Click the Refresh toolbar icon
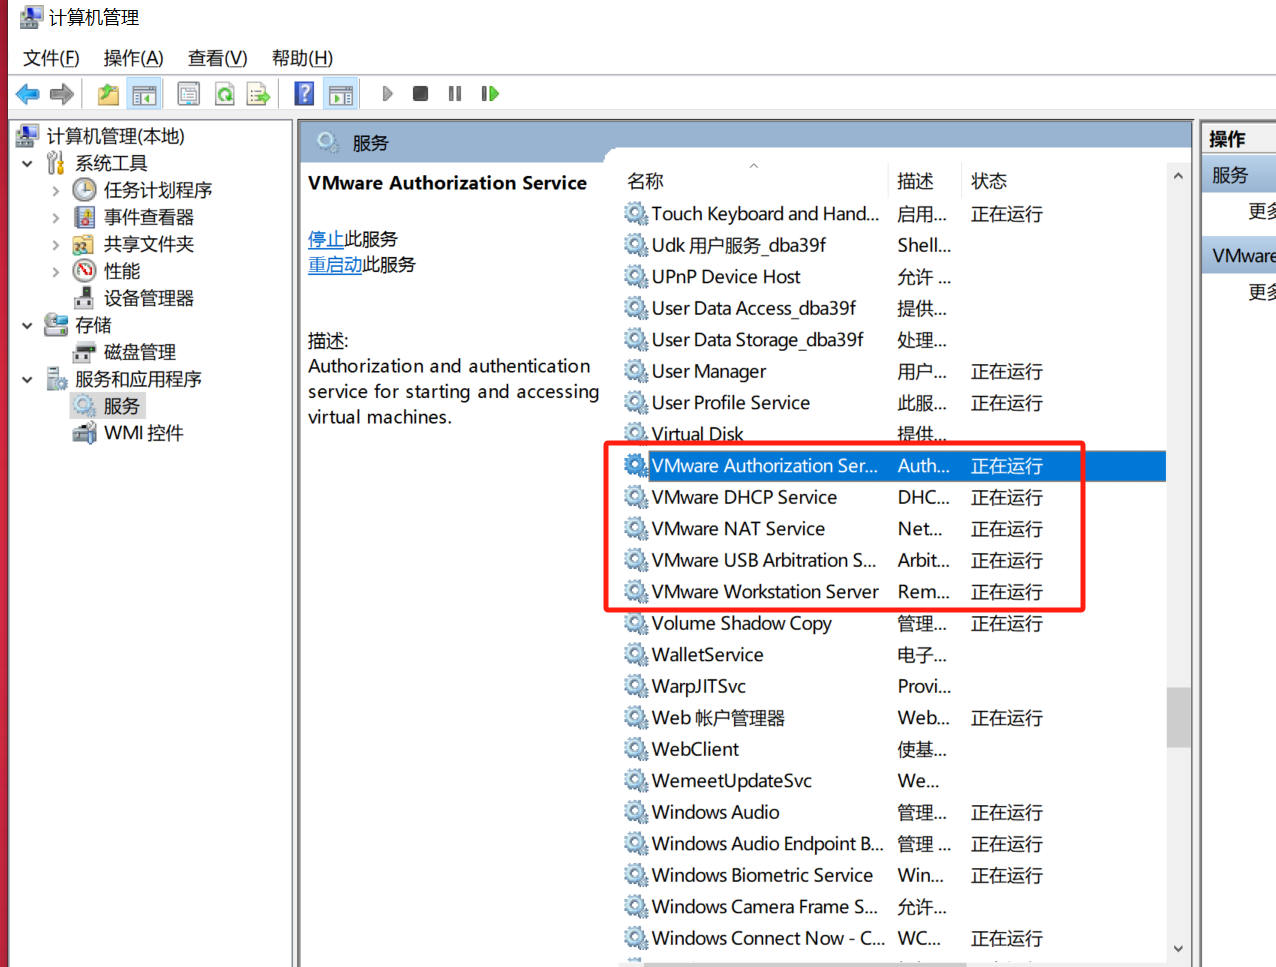The image size is (1276, 967). 225,94
